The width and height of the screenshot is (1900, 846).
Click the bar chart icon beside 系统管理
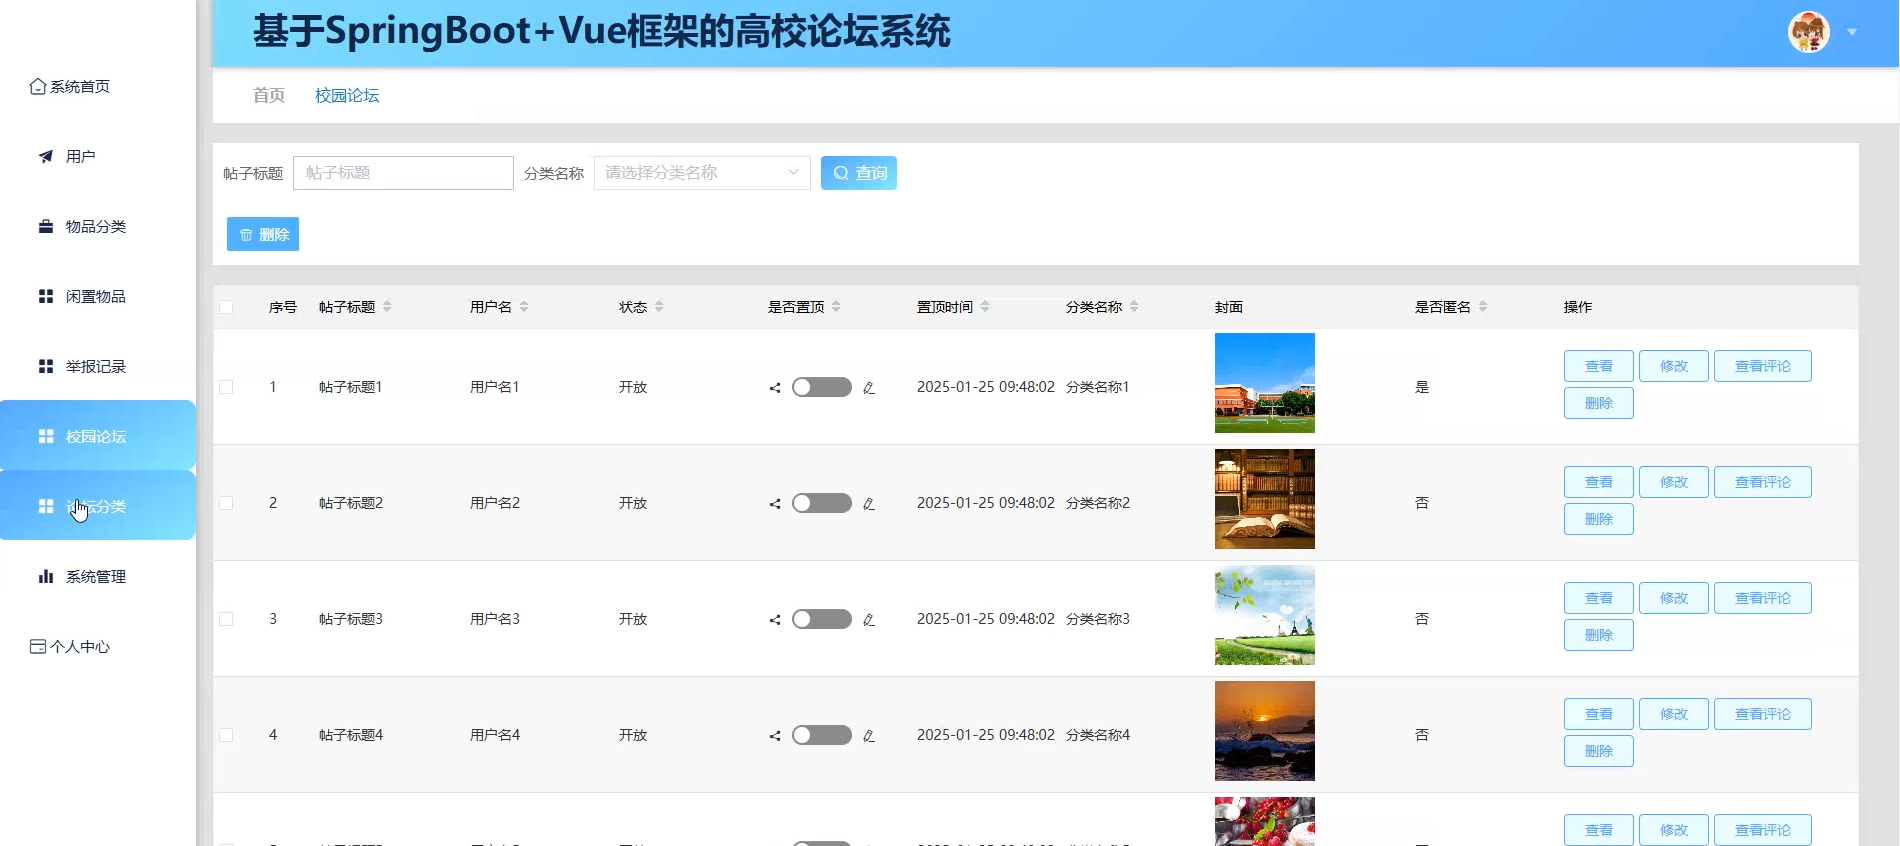point(46,577)
